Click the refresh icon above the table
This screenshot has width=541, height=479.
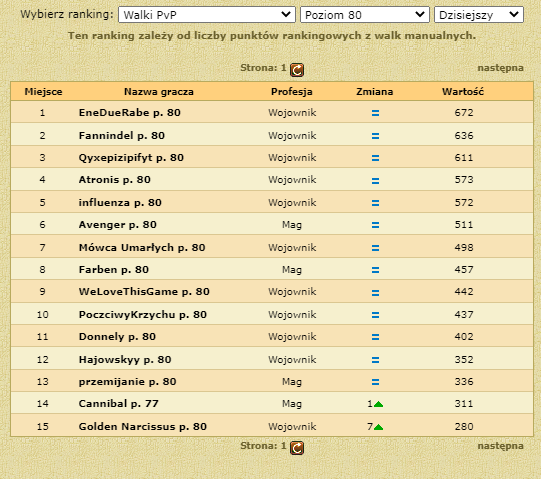297,70
